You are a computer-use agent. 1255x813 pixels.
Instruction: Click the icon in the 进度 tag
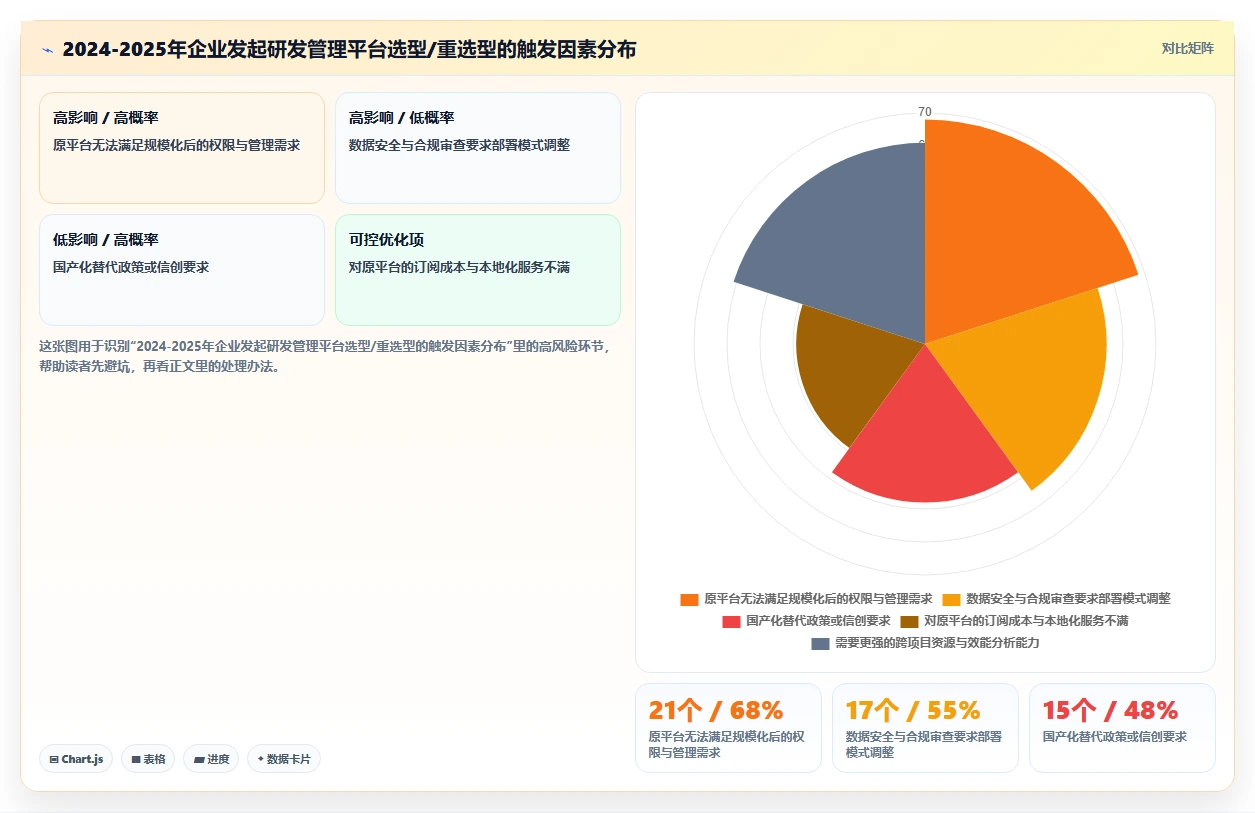tap(199, 760)
